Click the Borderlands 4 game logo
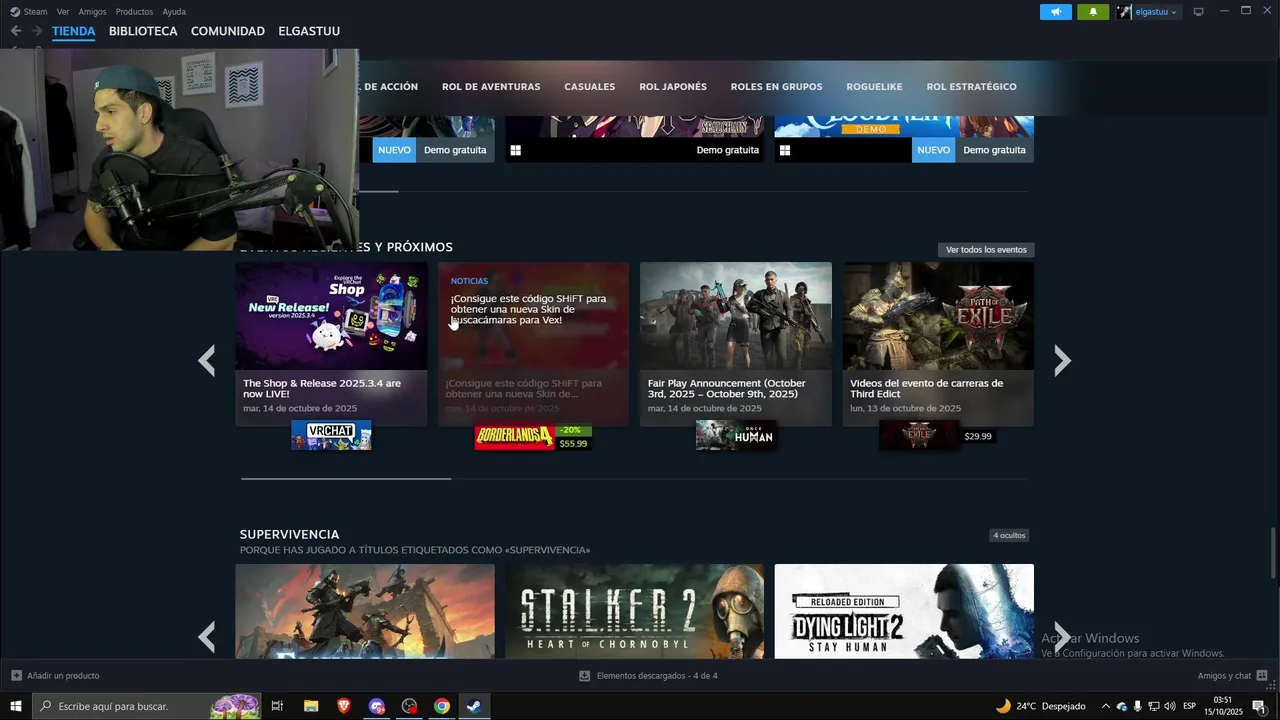This screenshot has height=720, width=1280. 514,436
